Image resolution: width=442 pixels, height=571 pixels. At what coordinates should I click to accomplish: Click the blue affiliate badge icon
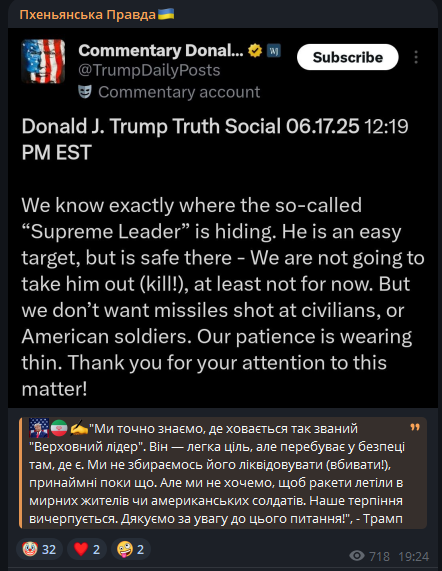pyautogui.click(x=274, y=51)
